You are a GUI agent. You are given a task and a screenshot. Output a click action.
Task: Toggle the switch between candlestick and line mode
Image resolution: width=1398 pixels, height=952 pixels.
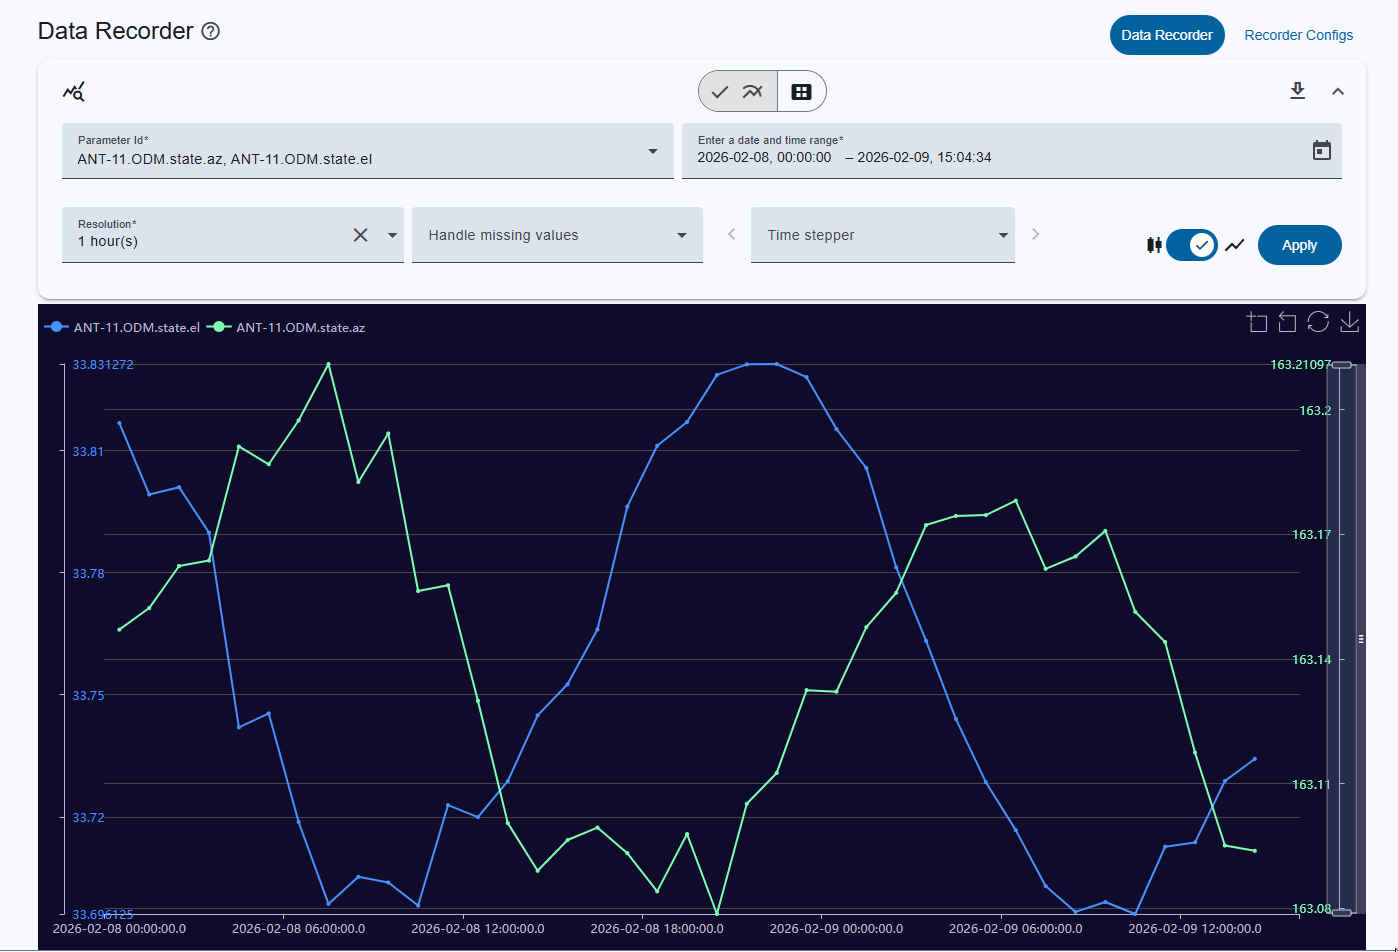[1192, 245]
